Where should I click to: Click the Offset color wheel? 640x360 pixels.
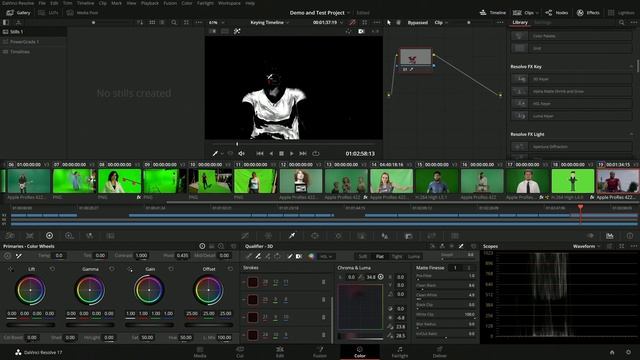208,290
